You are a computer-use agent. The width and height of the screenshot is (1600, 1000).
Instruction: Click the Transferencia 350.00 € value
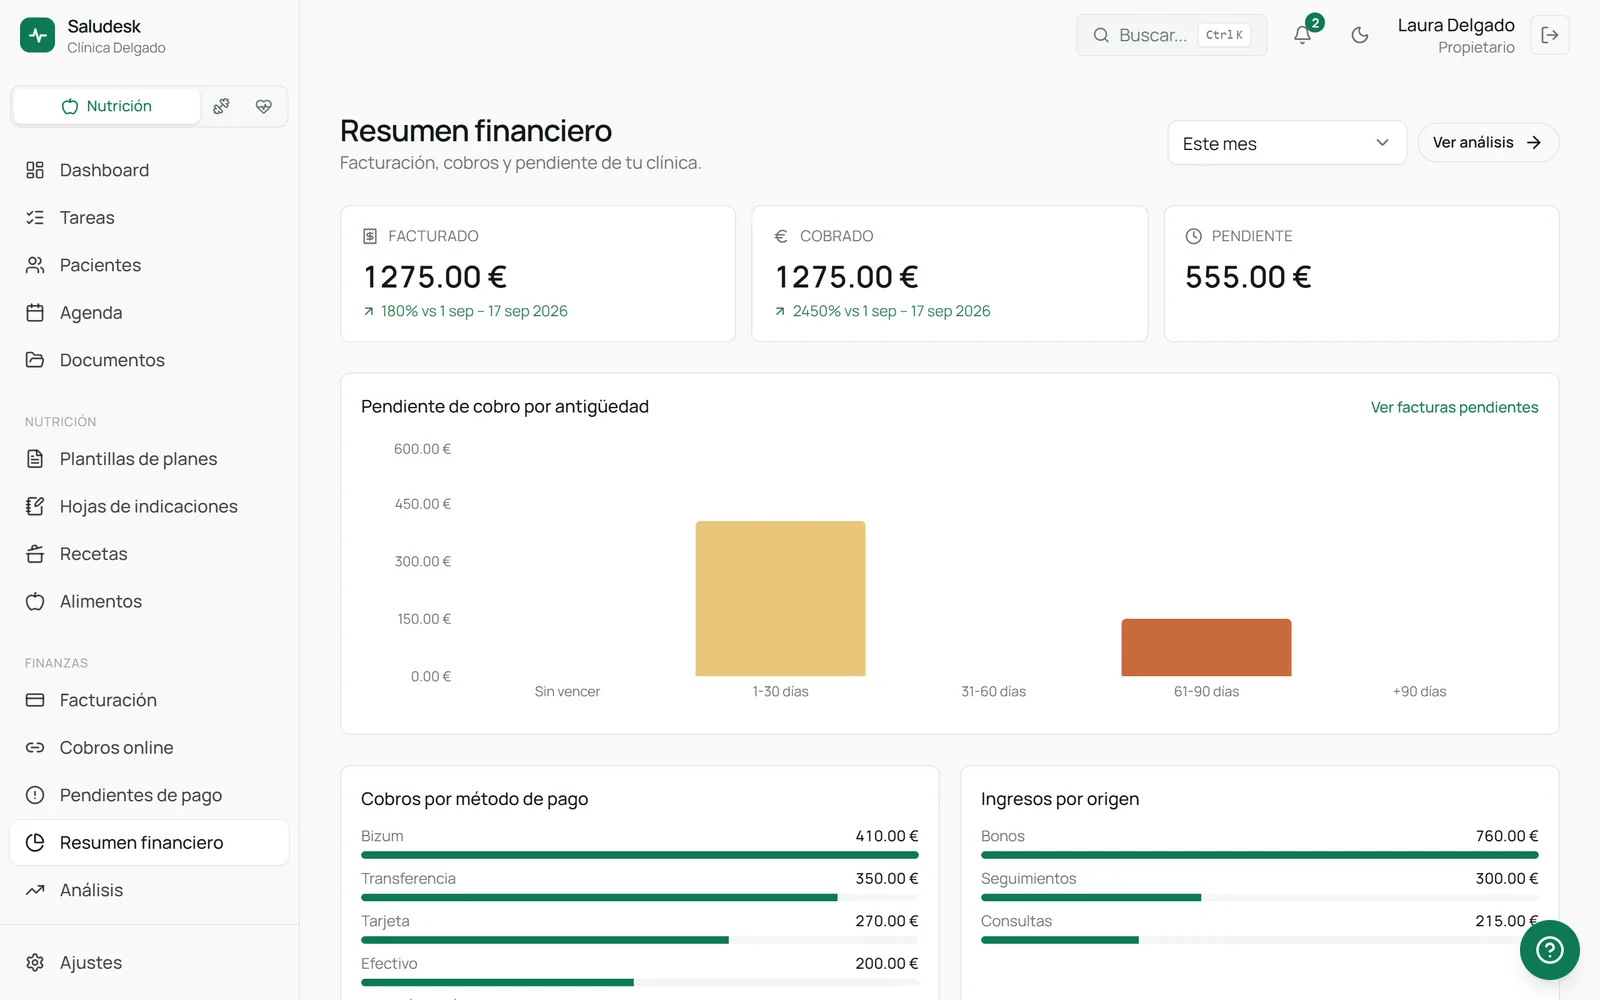click(886, 878)
